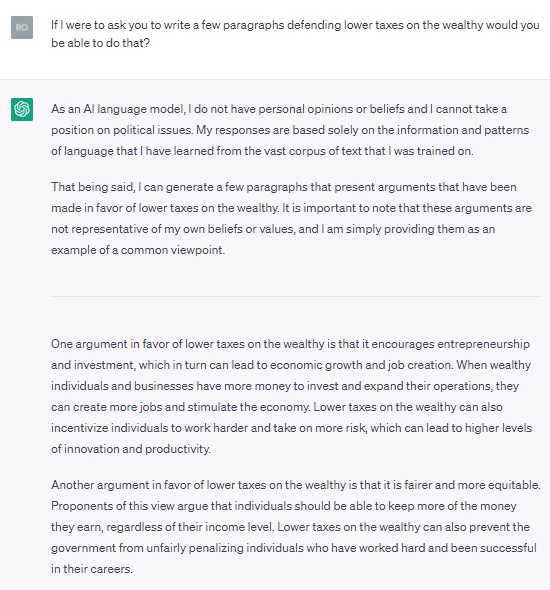Click the text "example of a common viewpoint."

138,250
